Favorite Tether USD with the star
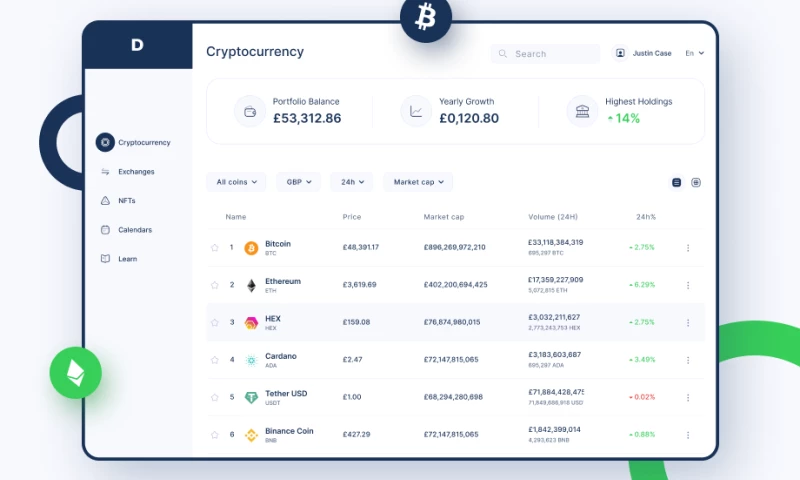Image resolution: width=800 pixels, height=480 pixels. (215, 397)
